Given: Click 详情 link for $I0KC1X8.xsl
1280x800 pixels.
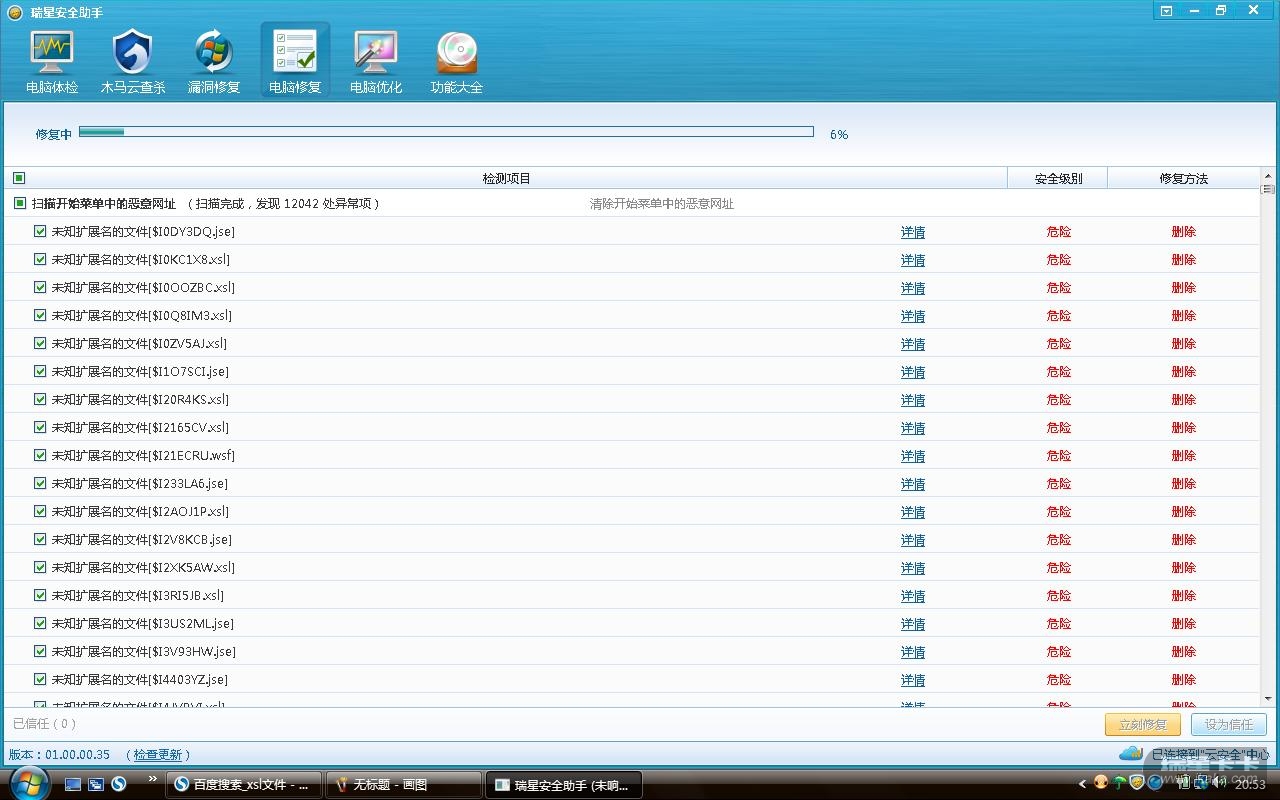Looking at the screenshot, I should click(x=912, y=260).
